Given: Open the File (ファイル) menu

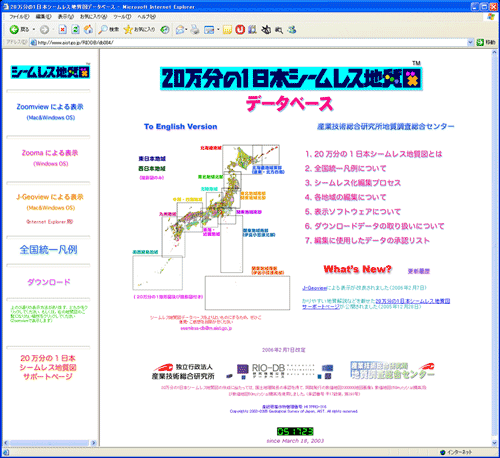Looking at the screenshot, I should coord(19,16).
